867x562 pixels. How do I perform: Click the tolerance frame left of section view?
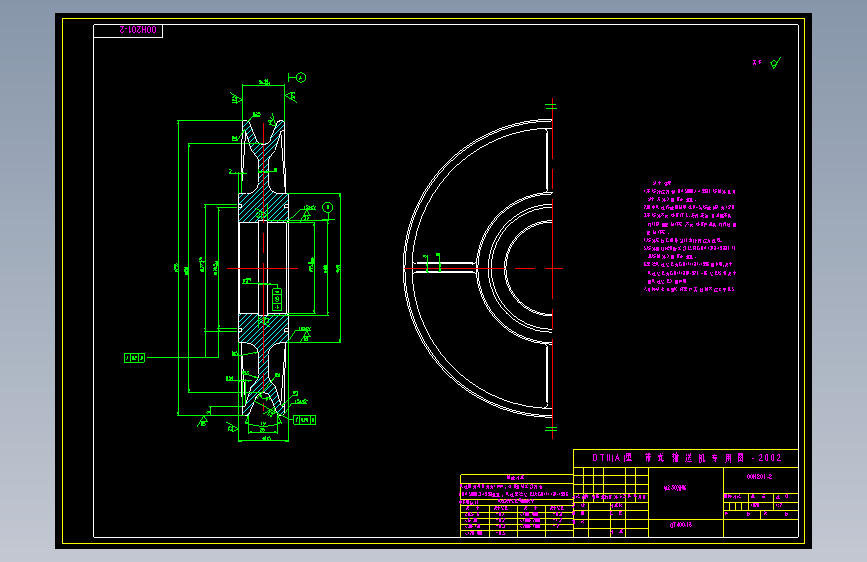(134, 358)
